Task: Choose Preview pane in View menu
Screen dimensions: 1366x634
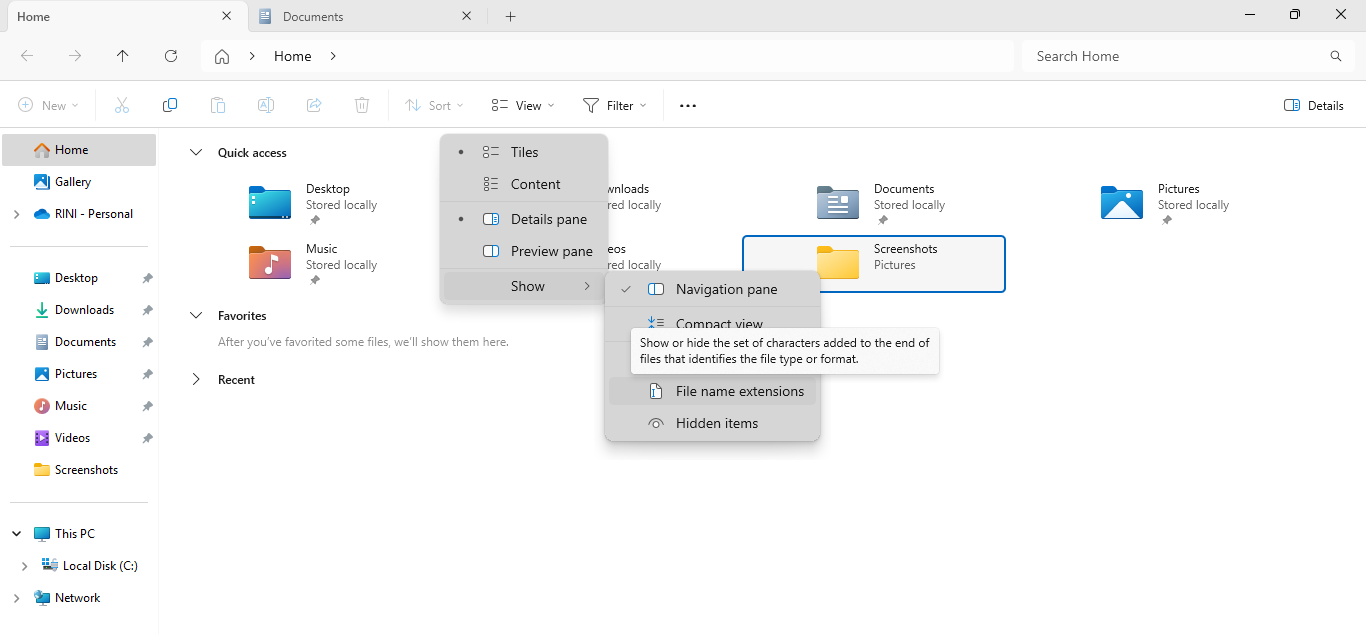Action: (551, 251)
